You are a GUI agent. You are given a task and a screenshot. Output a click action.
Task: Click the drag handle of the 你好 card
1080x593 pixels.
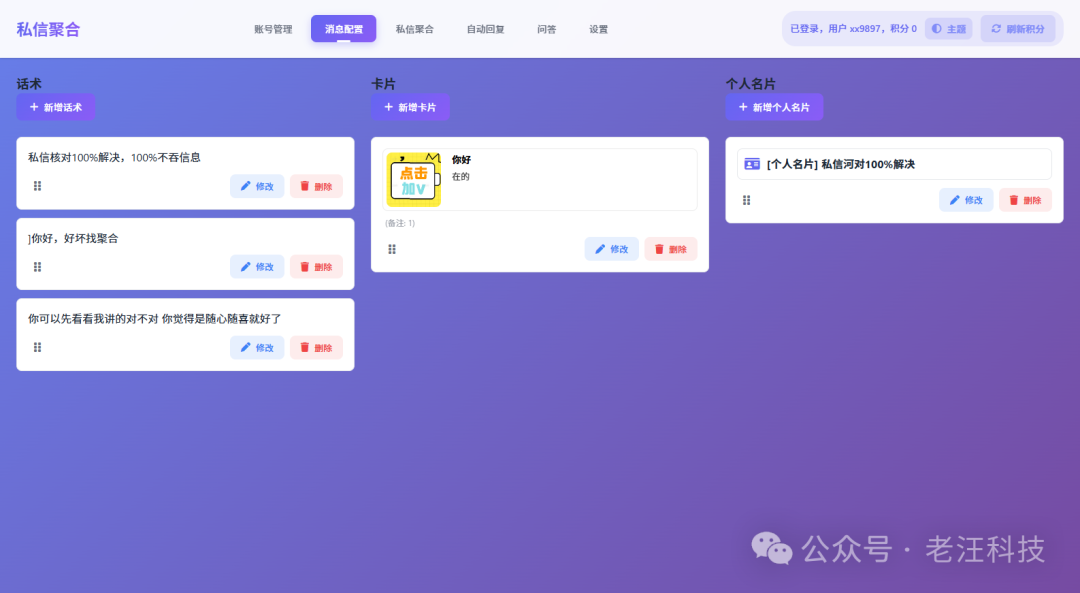[x=392, y=249]
